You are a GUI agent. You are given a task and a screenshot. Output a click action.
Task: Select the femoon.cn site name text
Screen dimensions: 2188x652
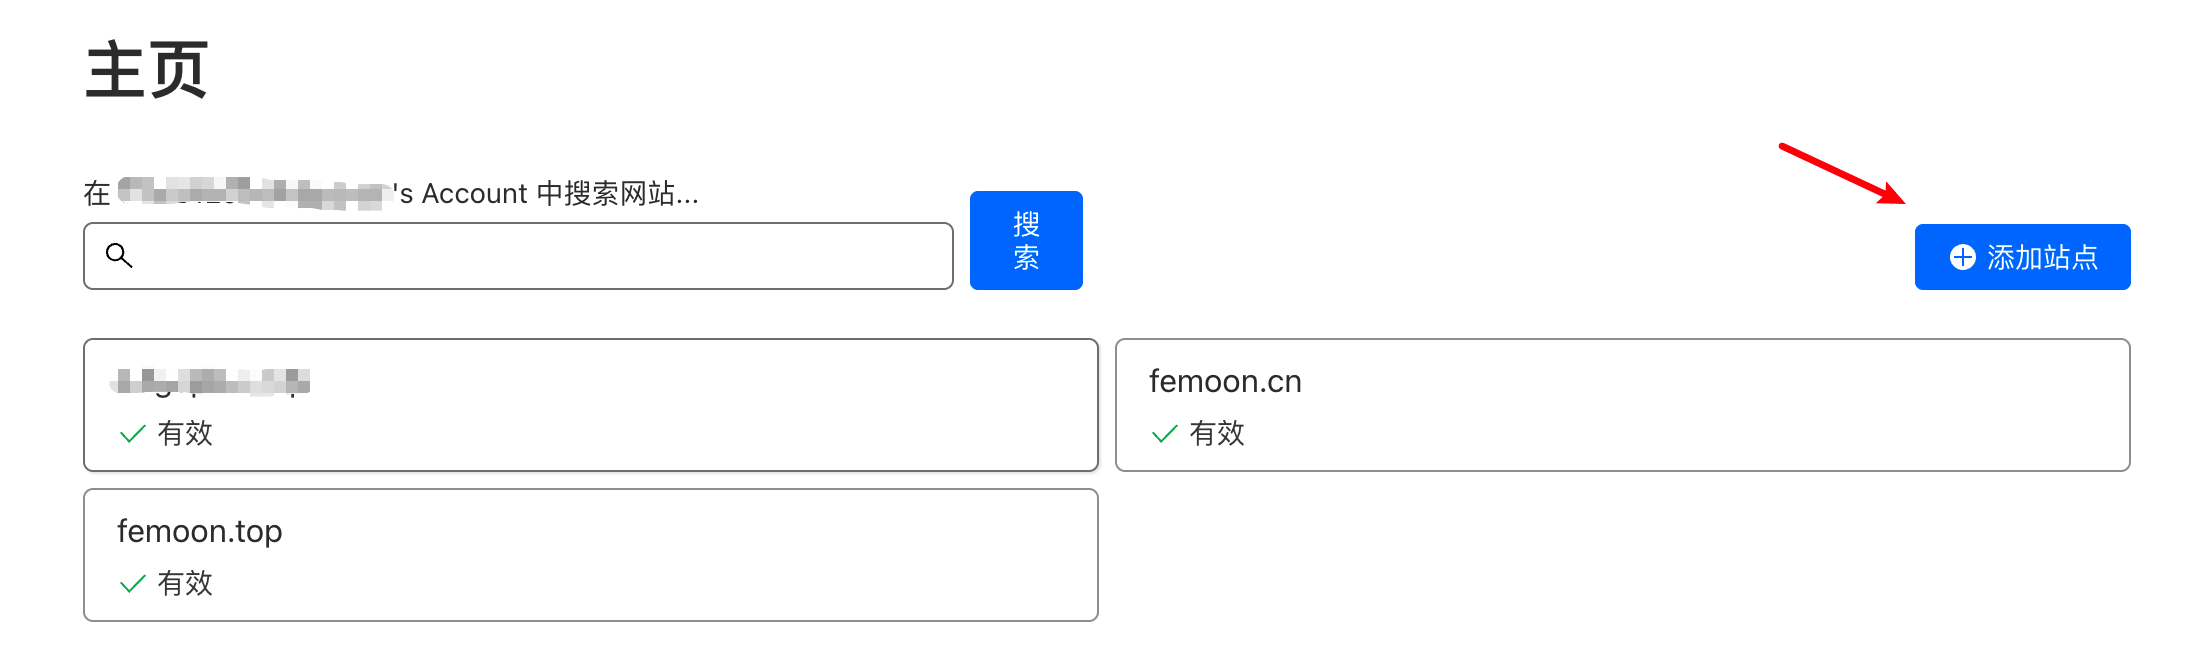(1224, 381)
